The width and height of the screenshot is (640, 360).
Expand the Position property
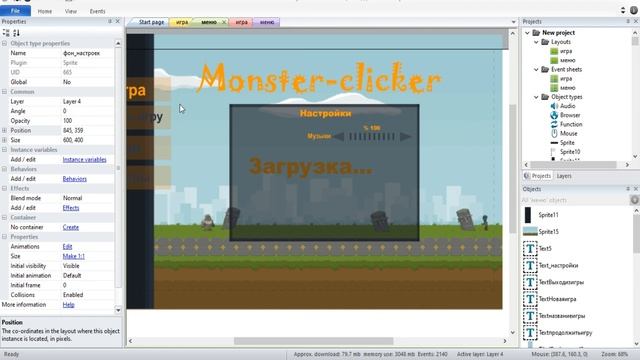tap(4, 131)
